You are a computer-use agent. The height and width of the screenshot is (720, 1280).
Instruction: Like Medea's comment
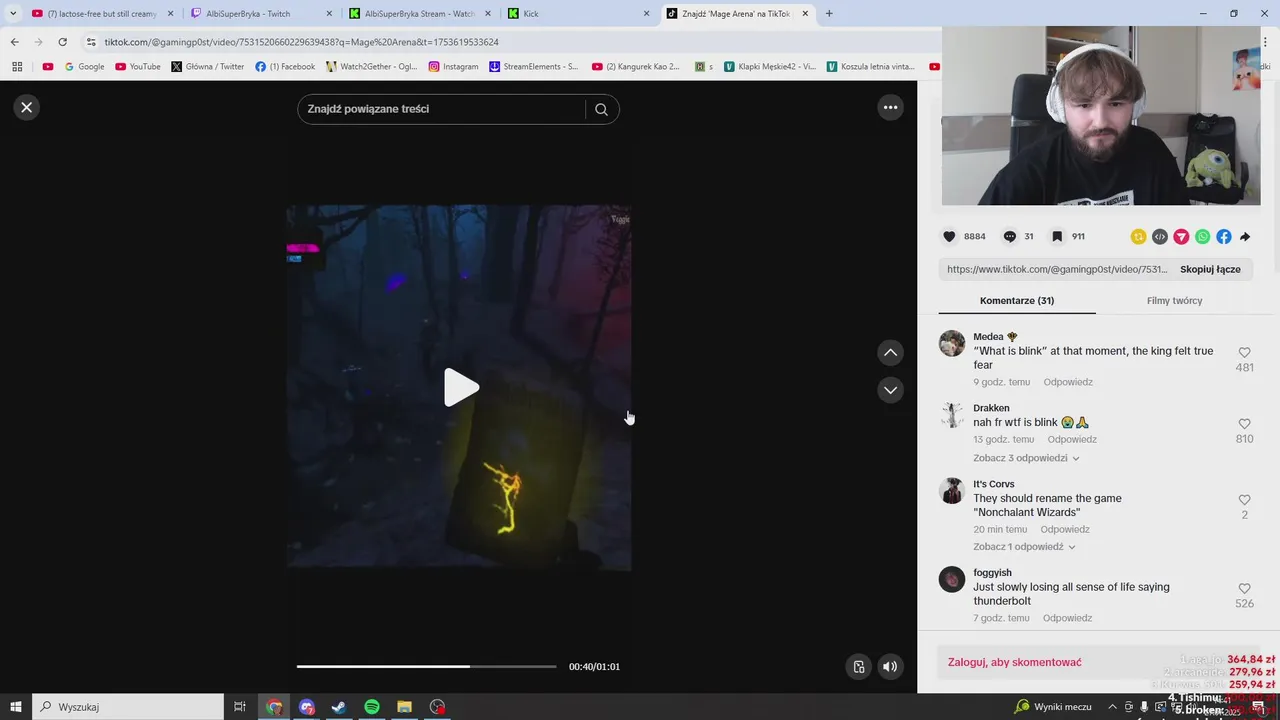coord(1244,353)
